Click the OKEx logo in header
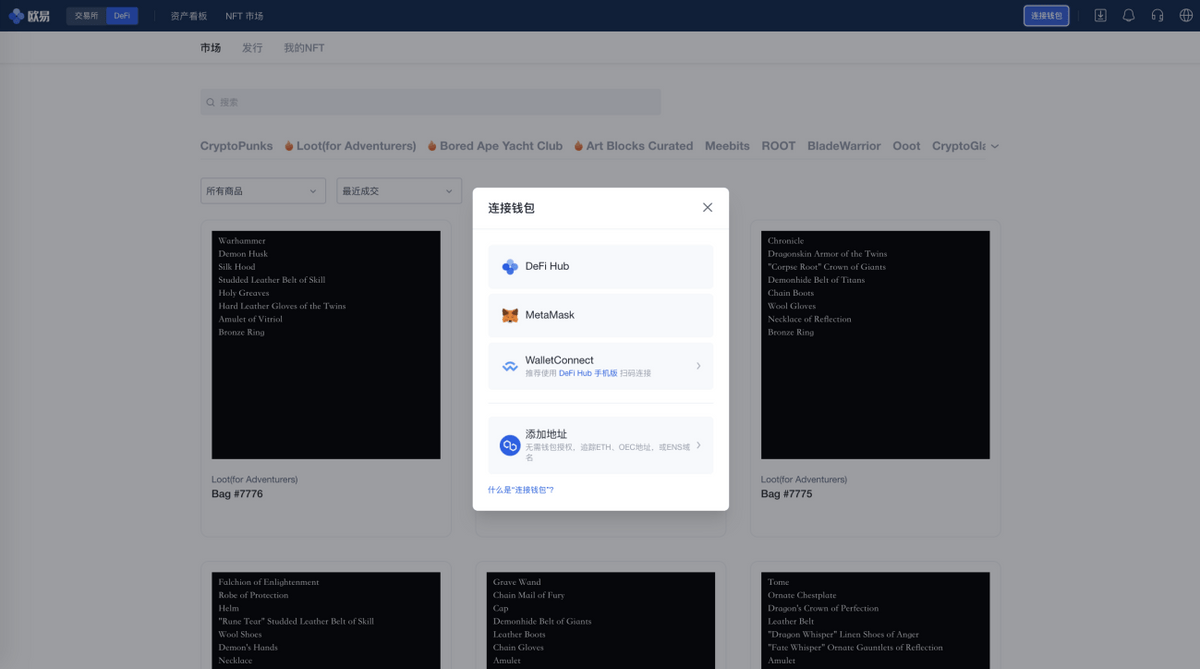The width and height of the screenshot is (1200, 669). click(29, 15)
